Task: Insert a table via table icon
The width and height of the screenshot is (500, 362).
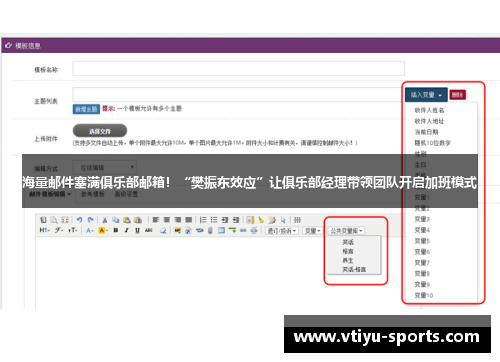Action: (221, 230)
